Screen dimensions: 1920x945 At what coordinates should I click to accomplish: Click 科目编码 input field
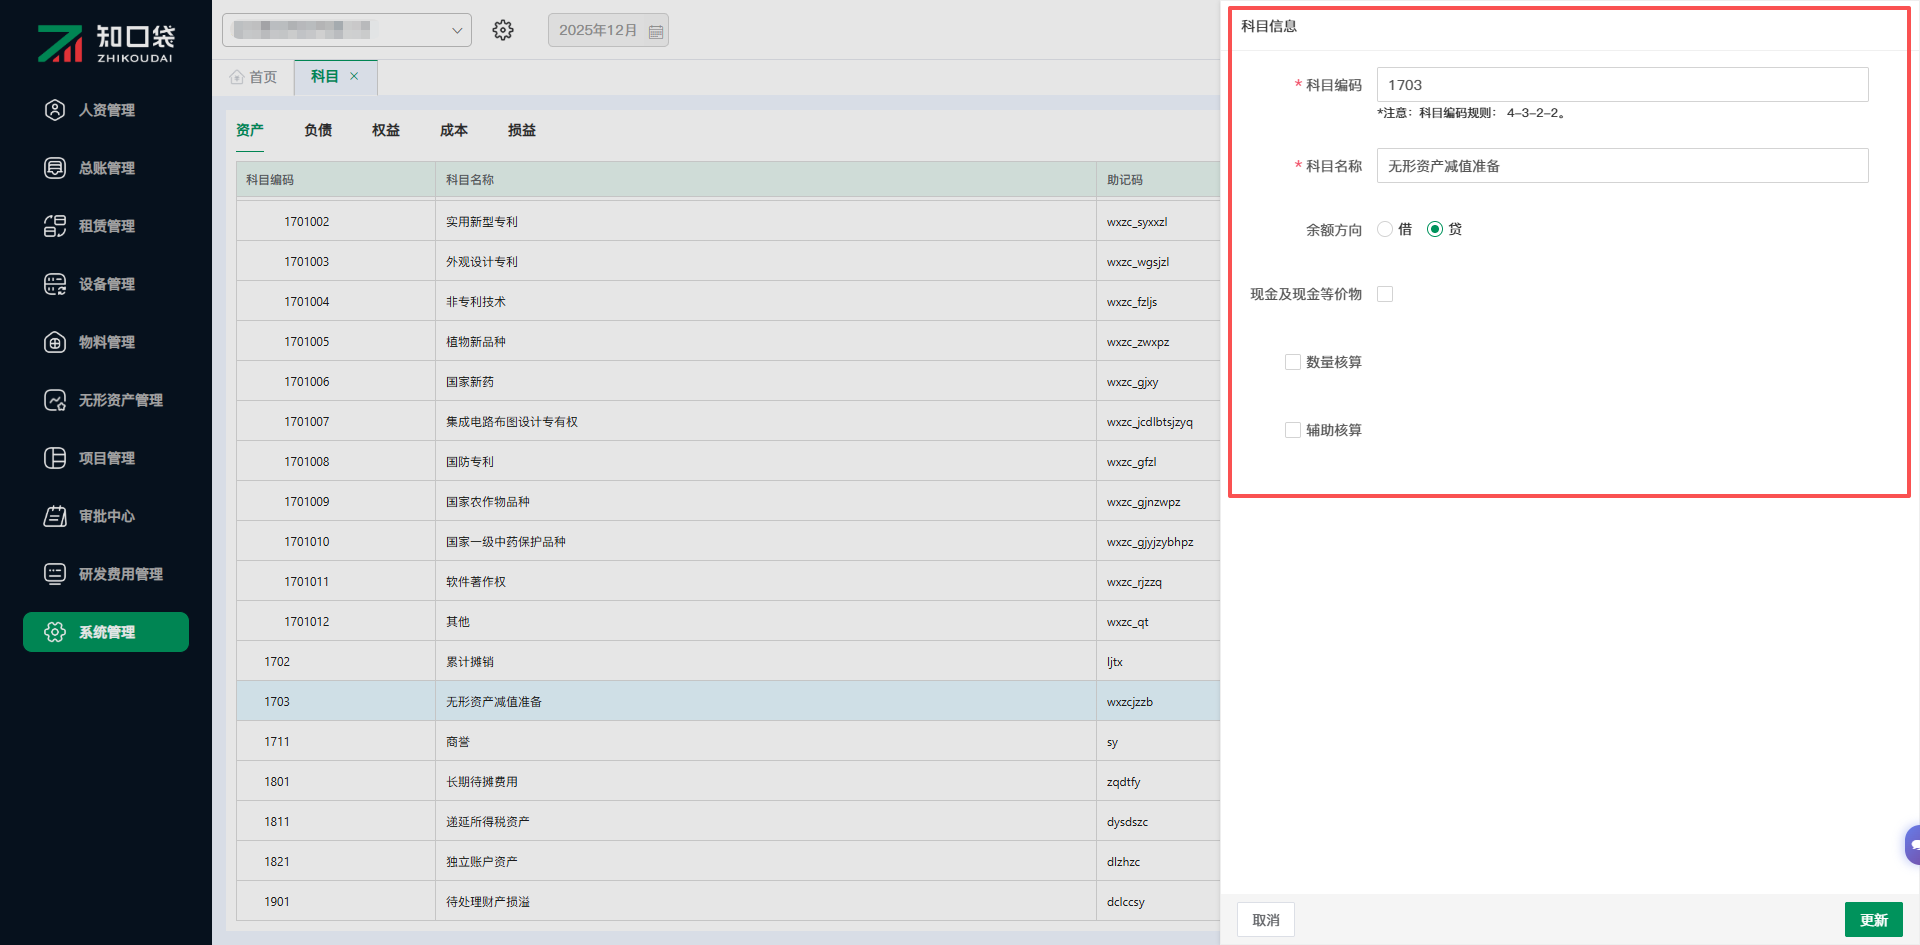[1622, 85]
